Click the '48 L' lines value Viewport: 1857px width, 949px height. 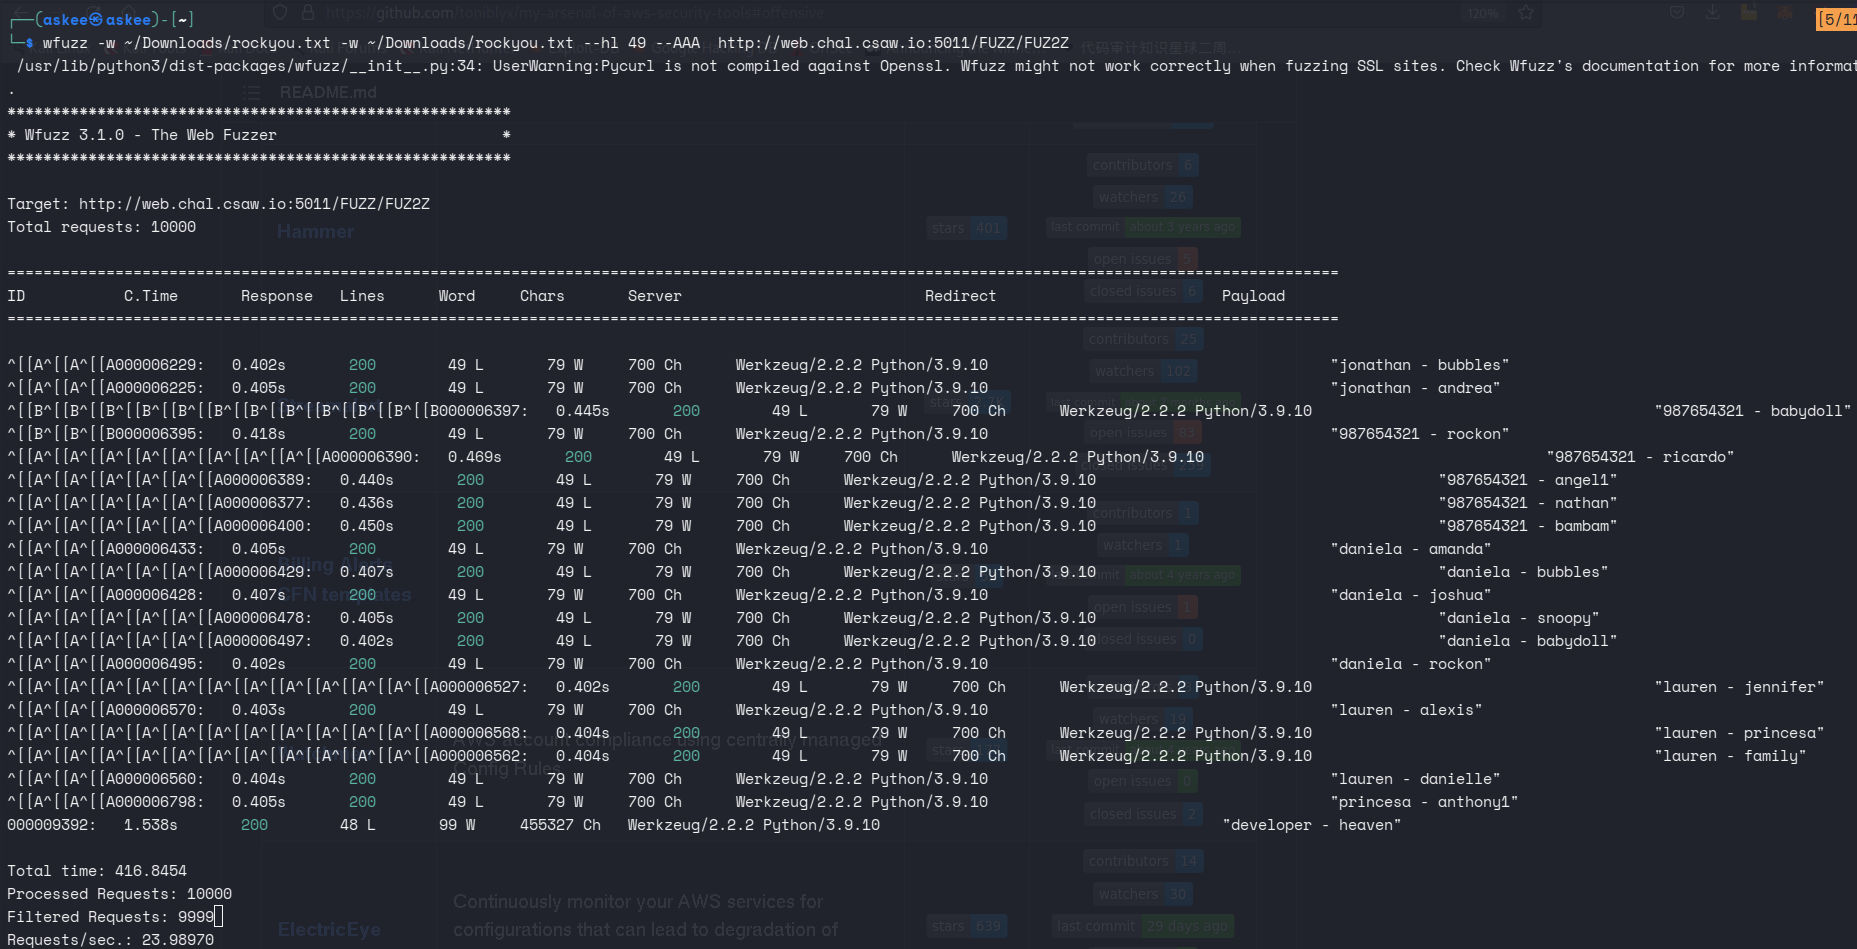358,825
